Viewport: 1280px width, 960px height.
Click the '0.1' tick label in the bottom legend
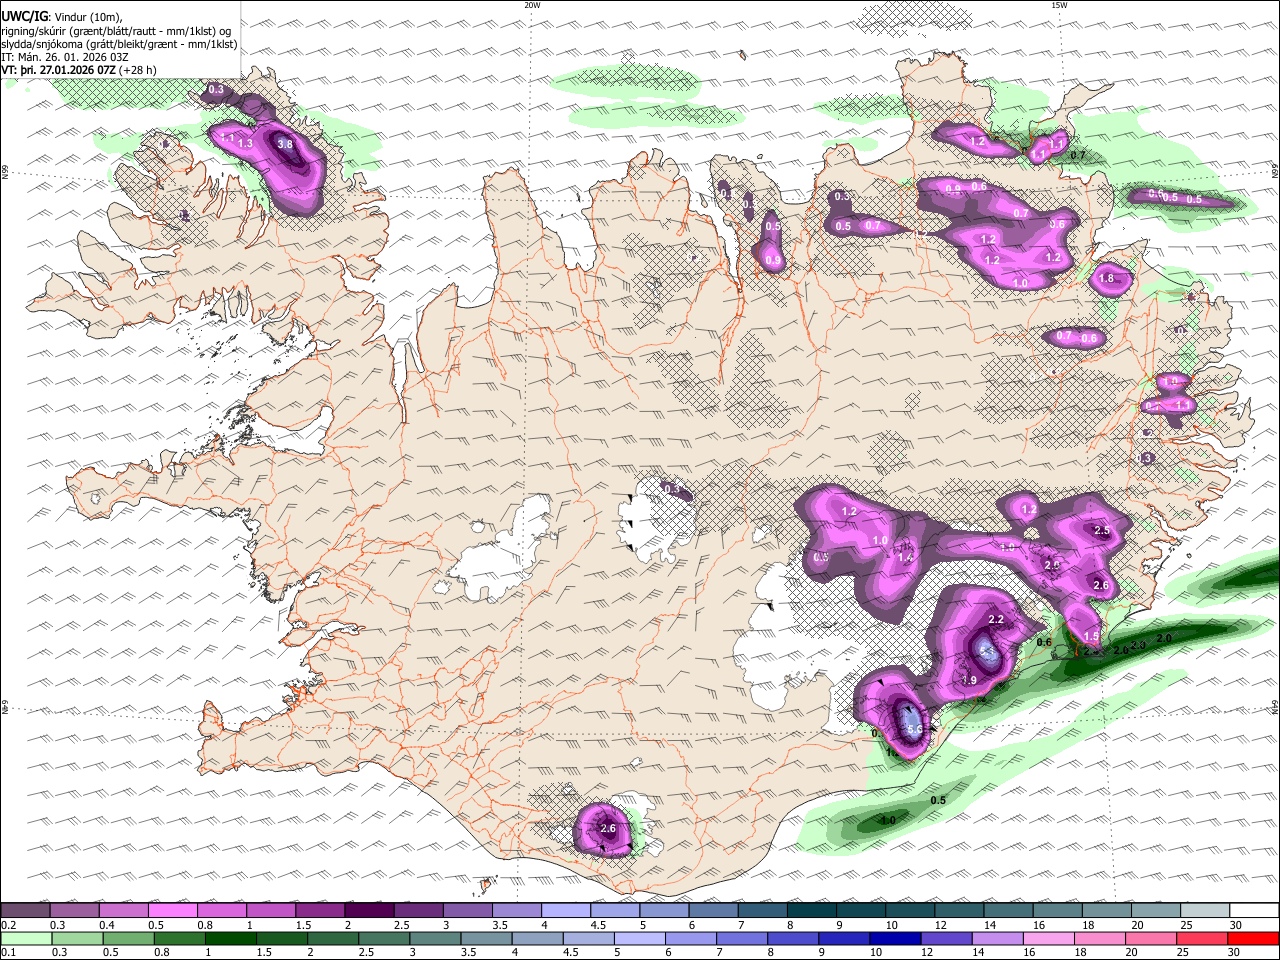(x=8, y=953)
